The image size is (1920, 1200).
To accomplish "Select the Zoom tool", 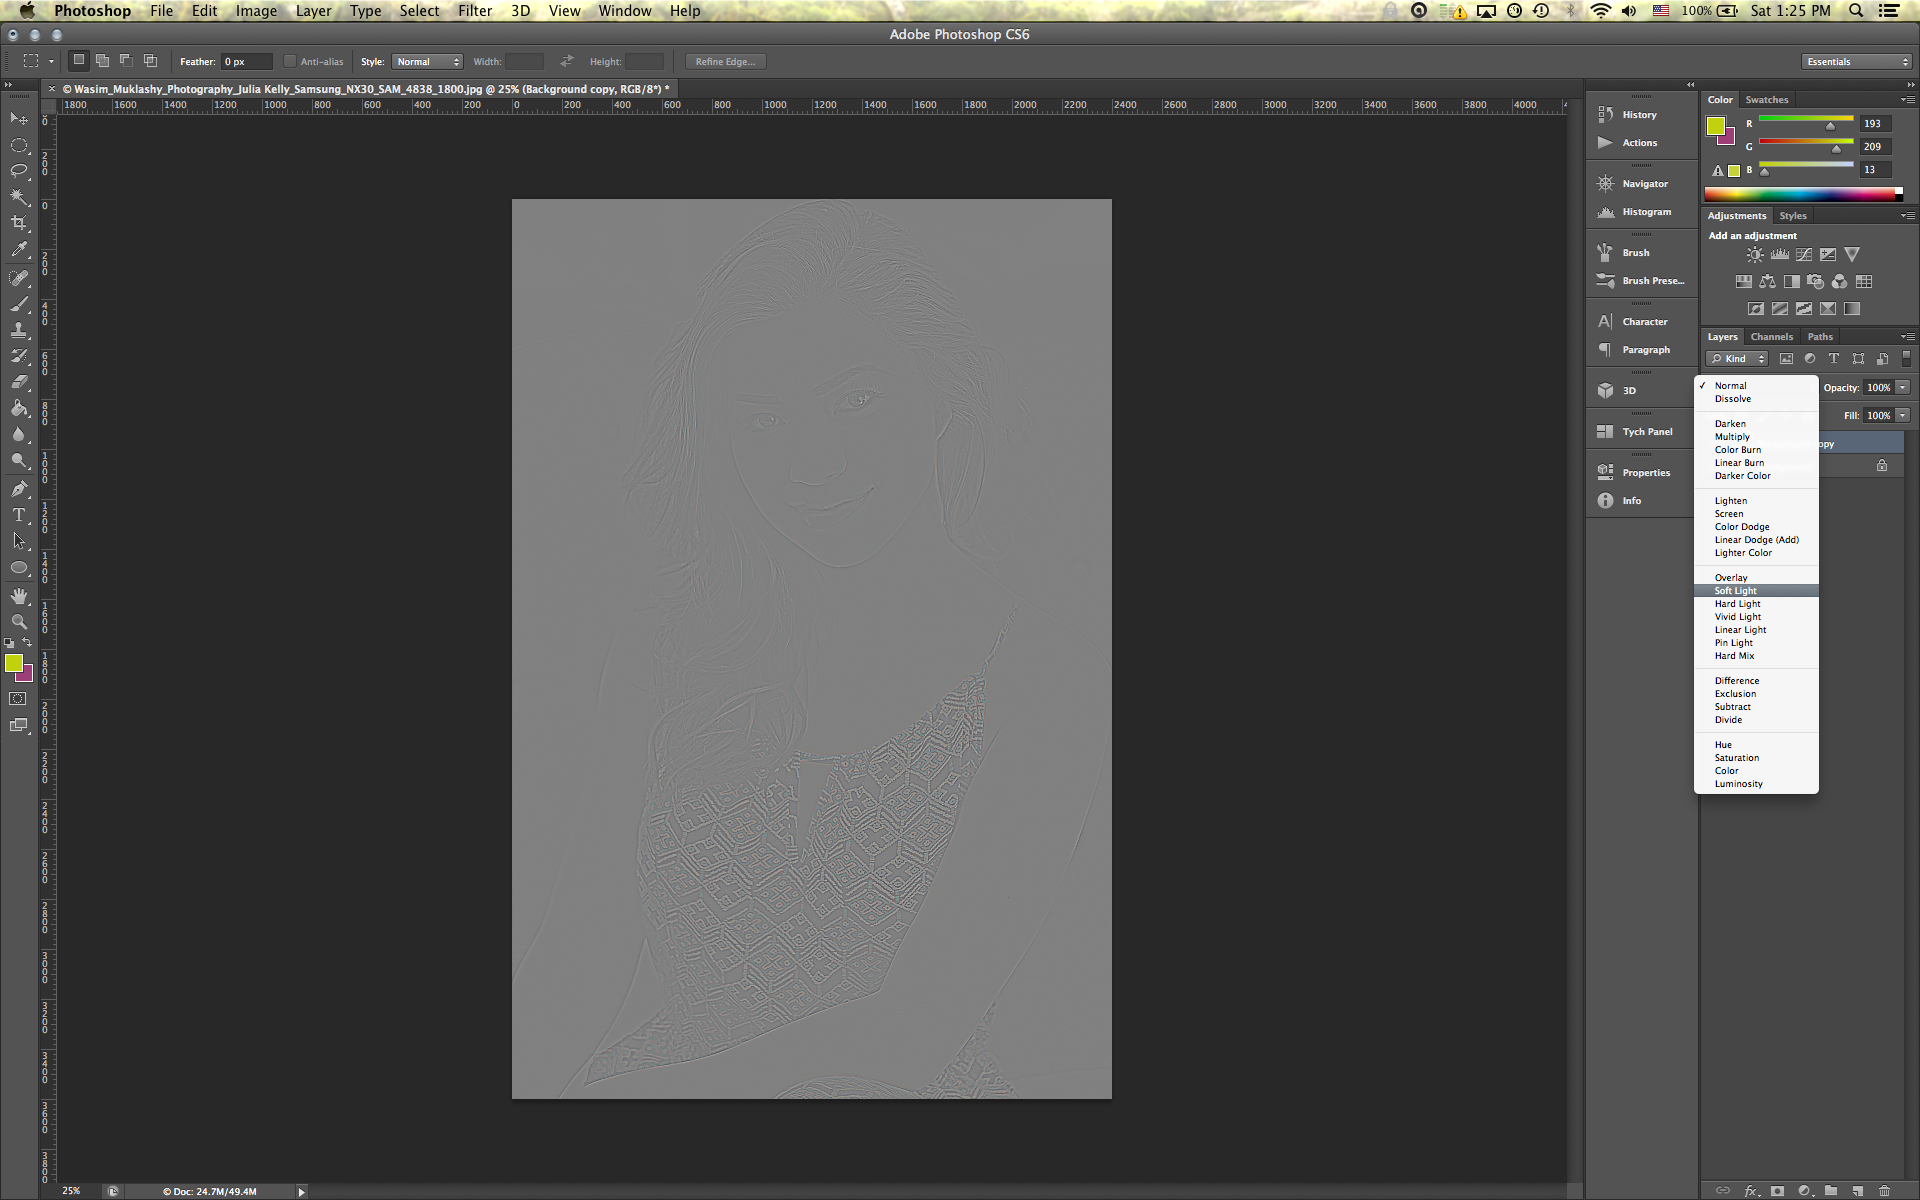I will click(x=19, y=621).
